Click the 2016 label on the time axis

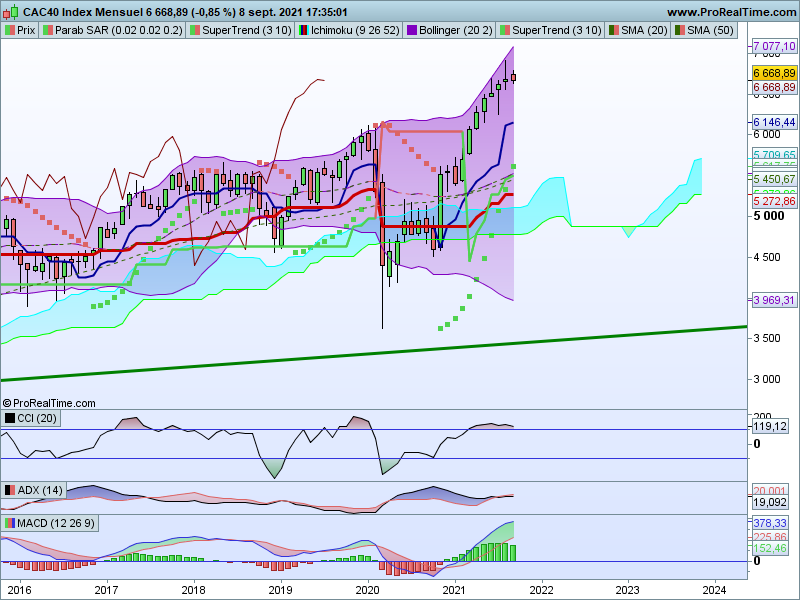coord(20,590)
